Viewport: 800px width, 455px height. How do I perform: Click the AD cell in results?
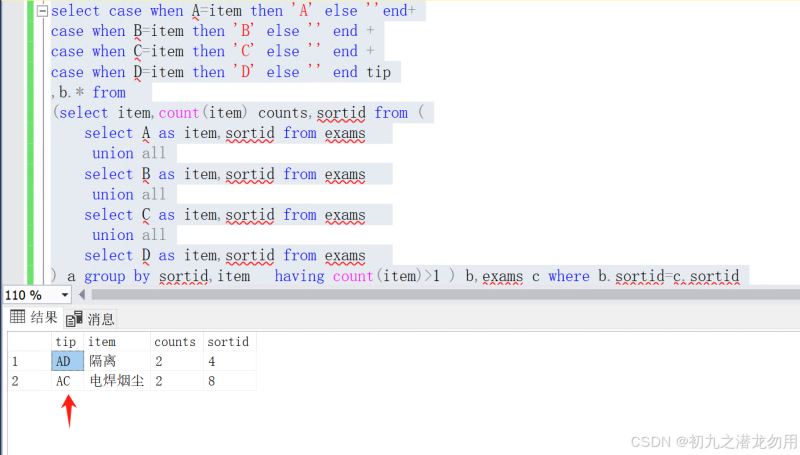[x=66, y=361]
